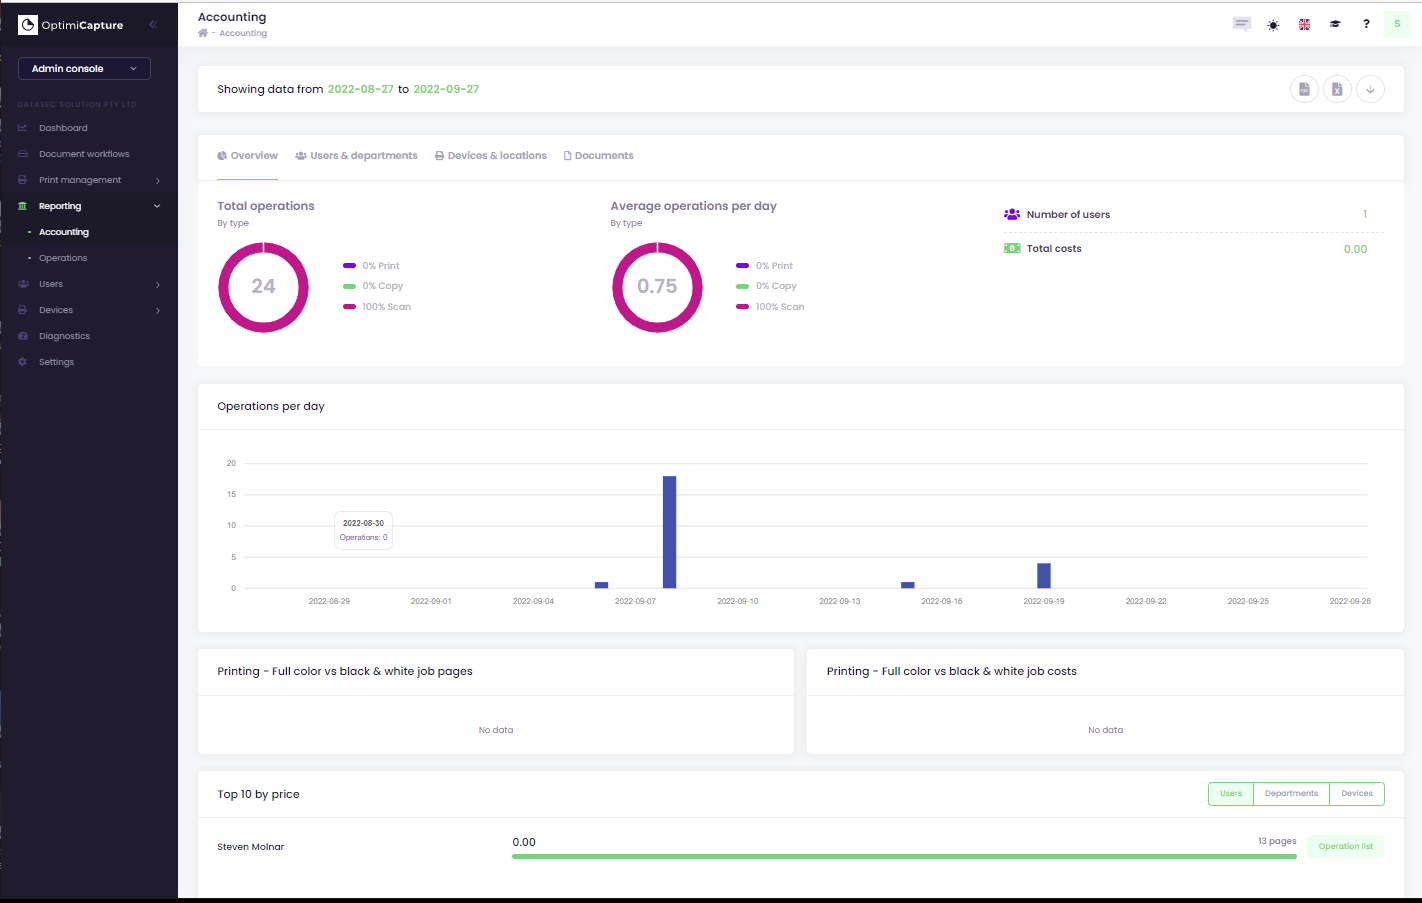
Task: Click the Diagnostics icon in sidebar
Action: [22, 336]
